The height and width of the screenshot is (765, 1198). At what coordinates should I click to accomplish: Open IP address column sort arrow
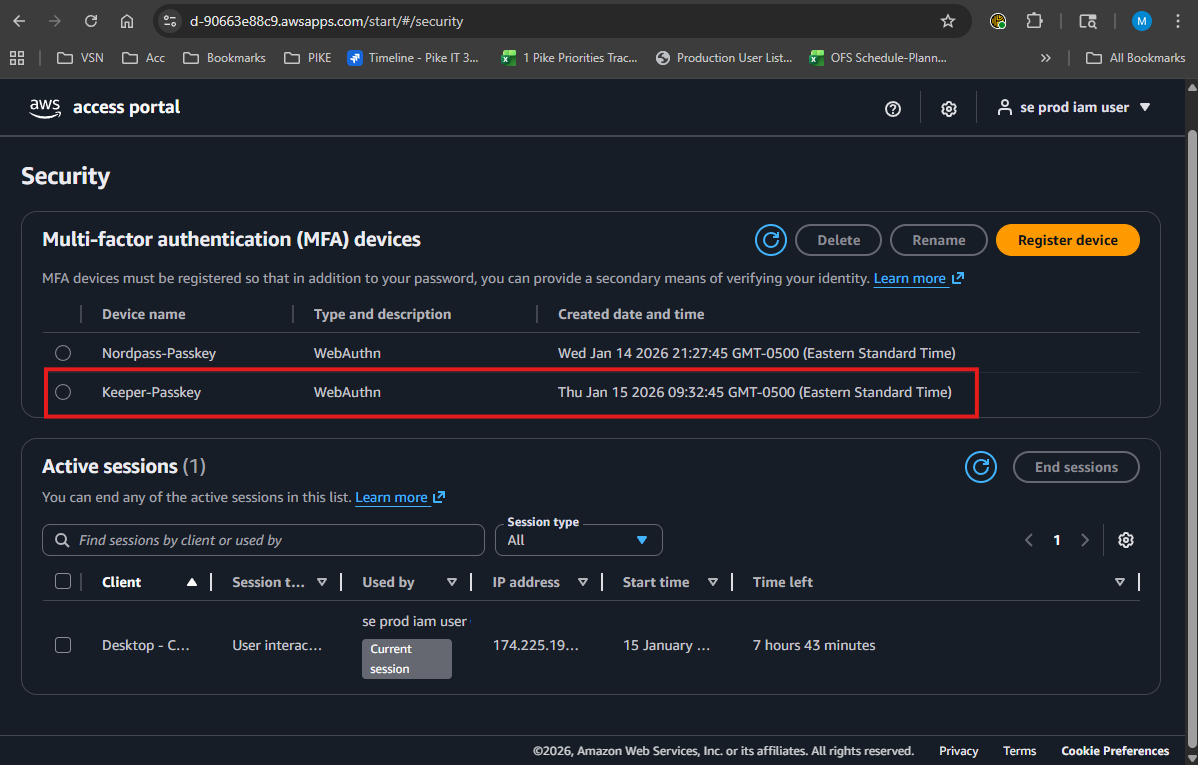(583, 582)
